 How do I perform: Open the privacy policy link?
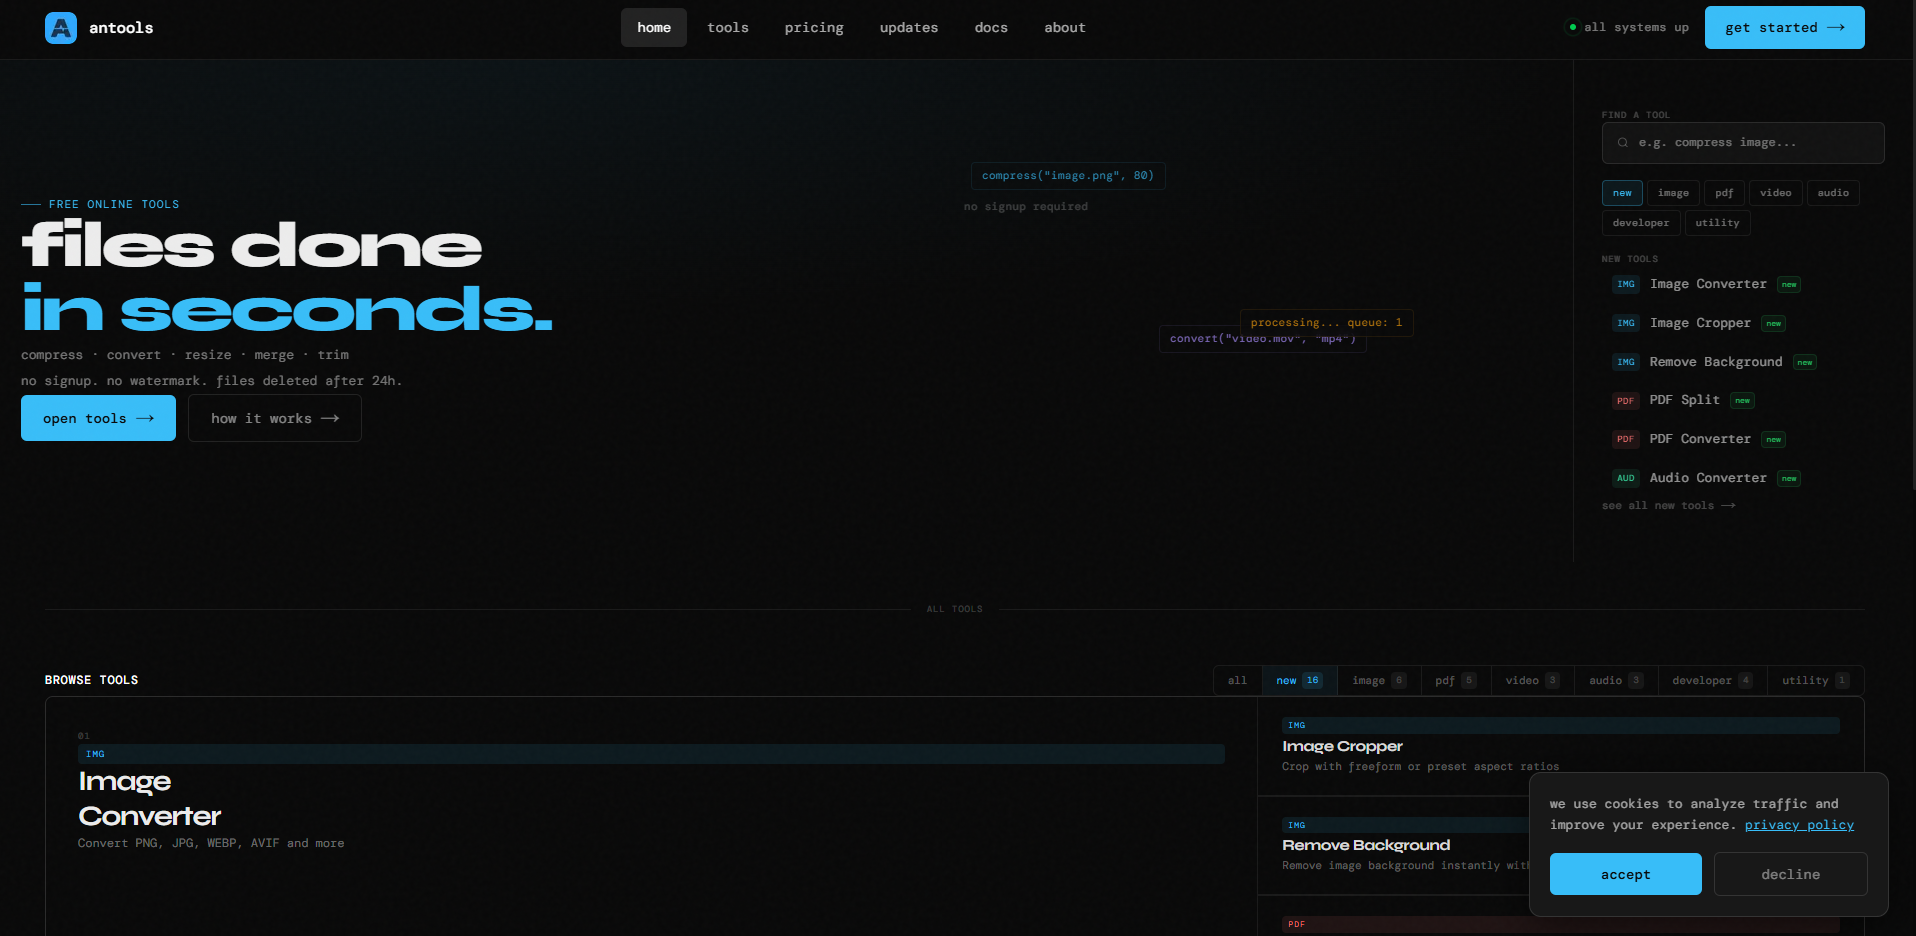tap(1799, 825)
